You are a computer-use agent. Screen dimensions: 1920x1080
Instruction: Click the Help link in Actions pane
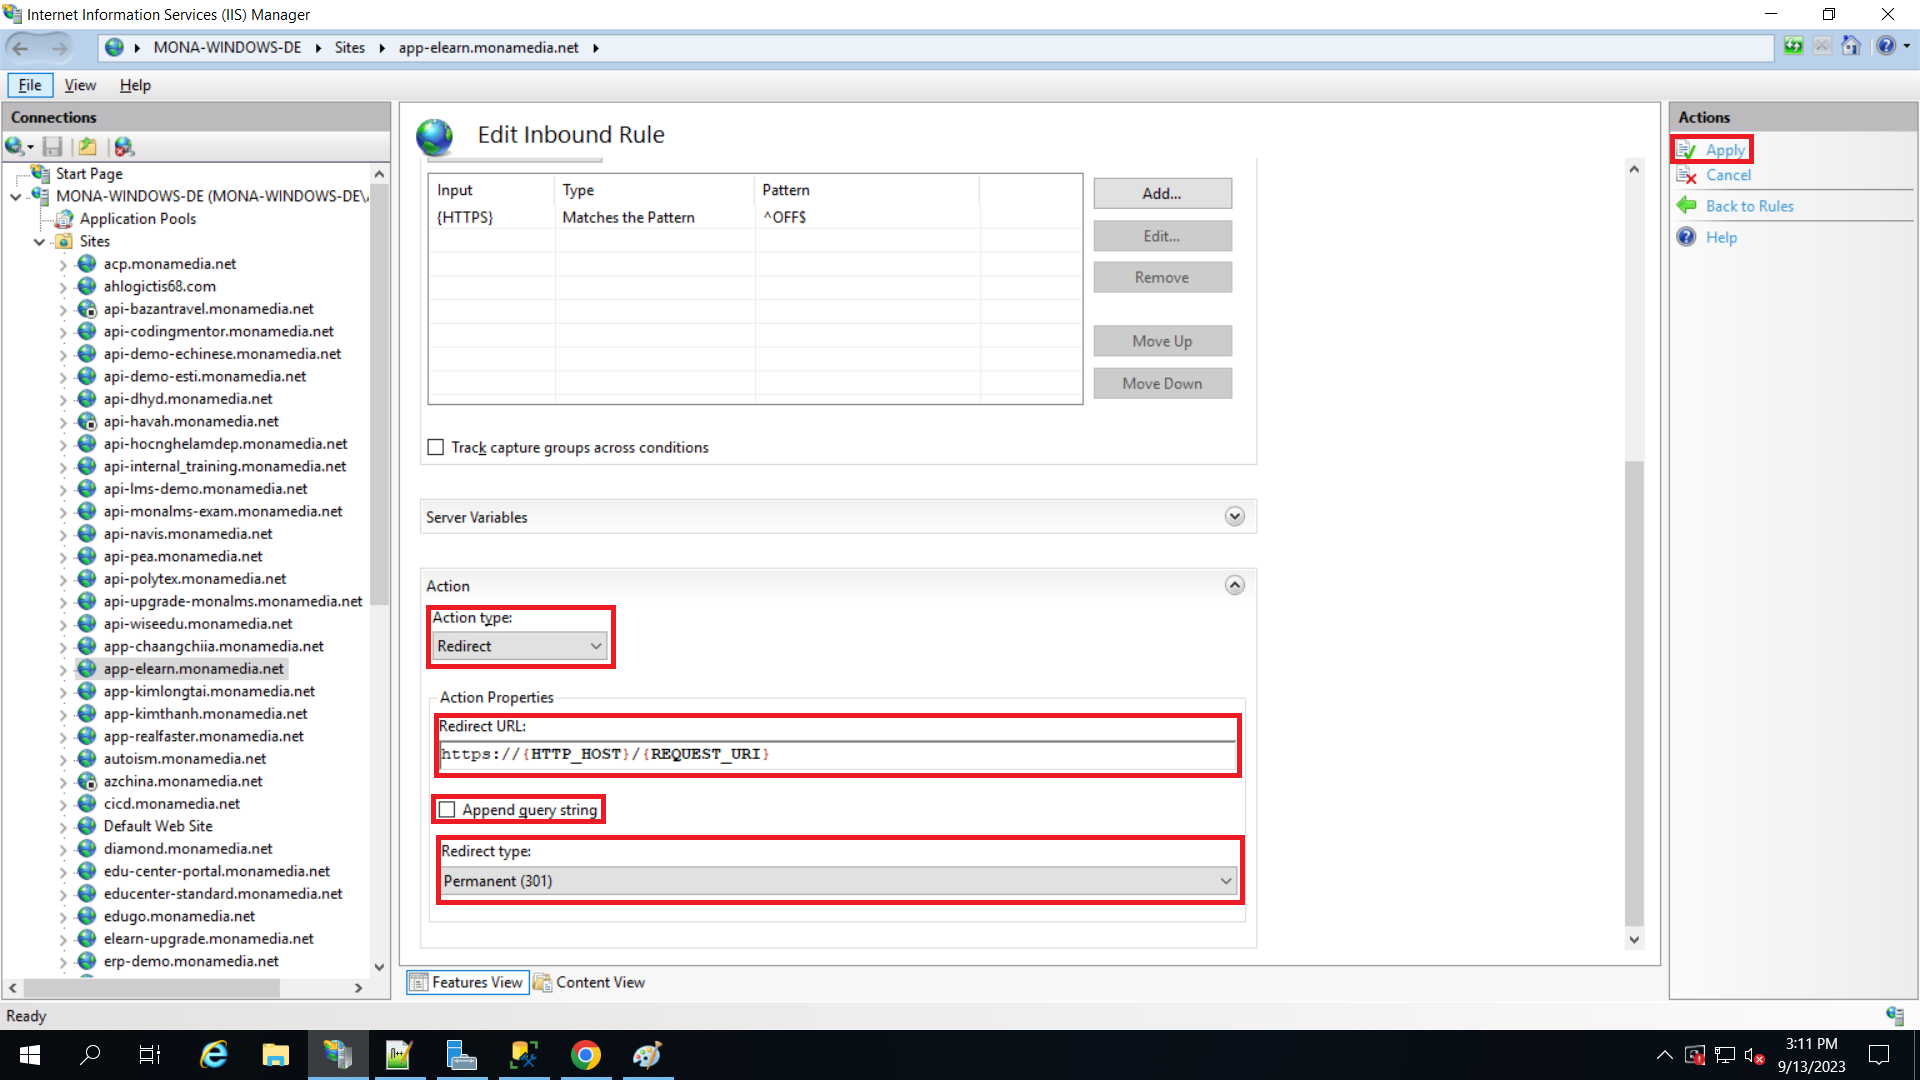(x=1721, y=237)
